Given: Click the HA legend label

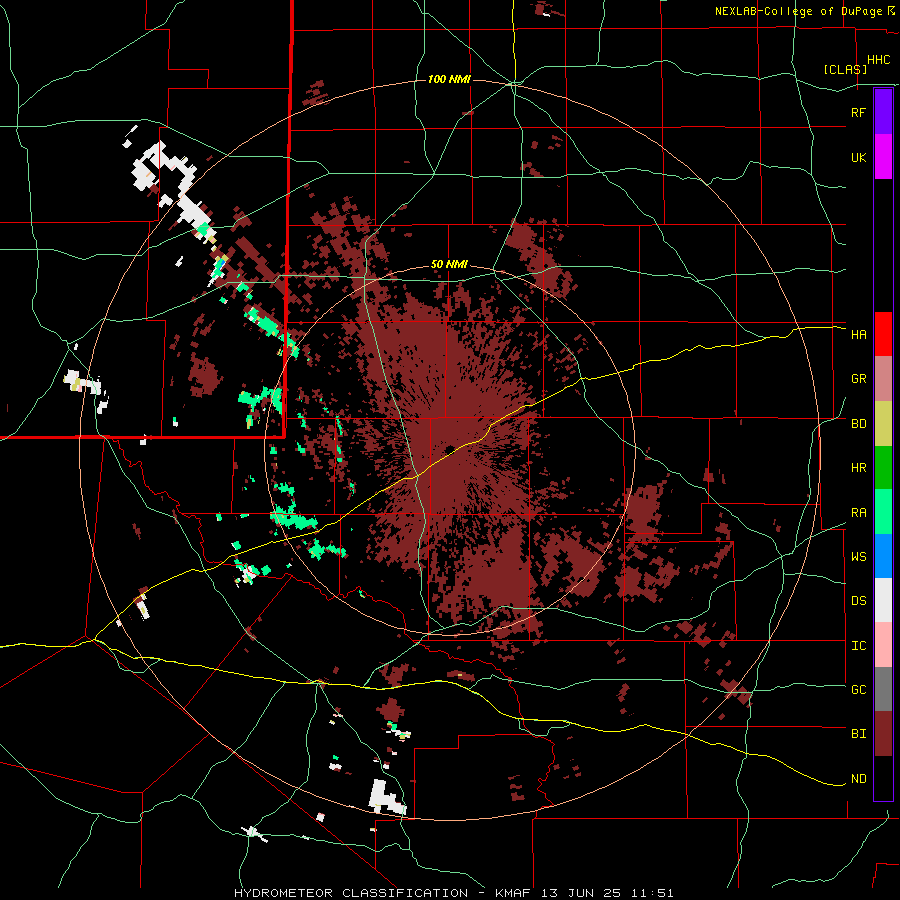Looking at the screenshot, I should point(858,335).
